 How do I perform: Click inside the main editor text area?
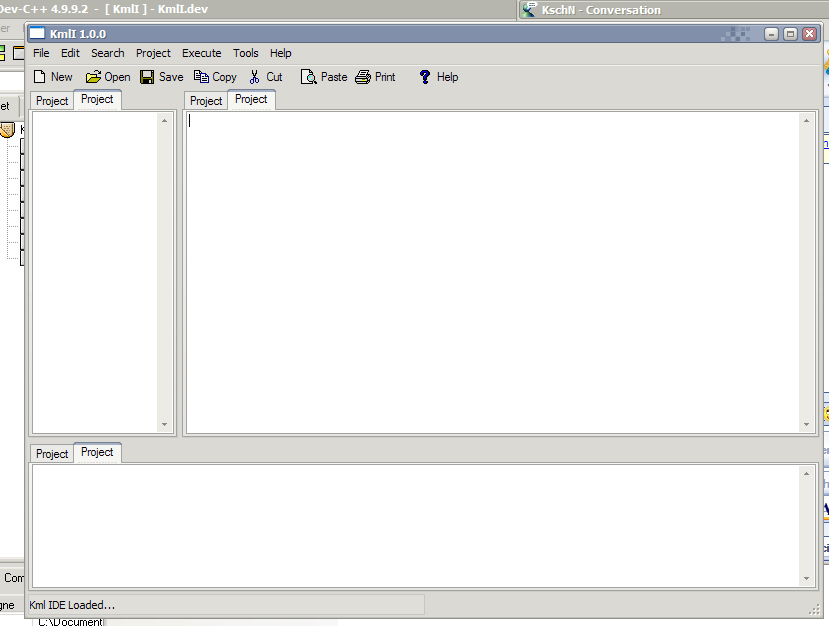[x=493, y=272]
